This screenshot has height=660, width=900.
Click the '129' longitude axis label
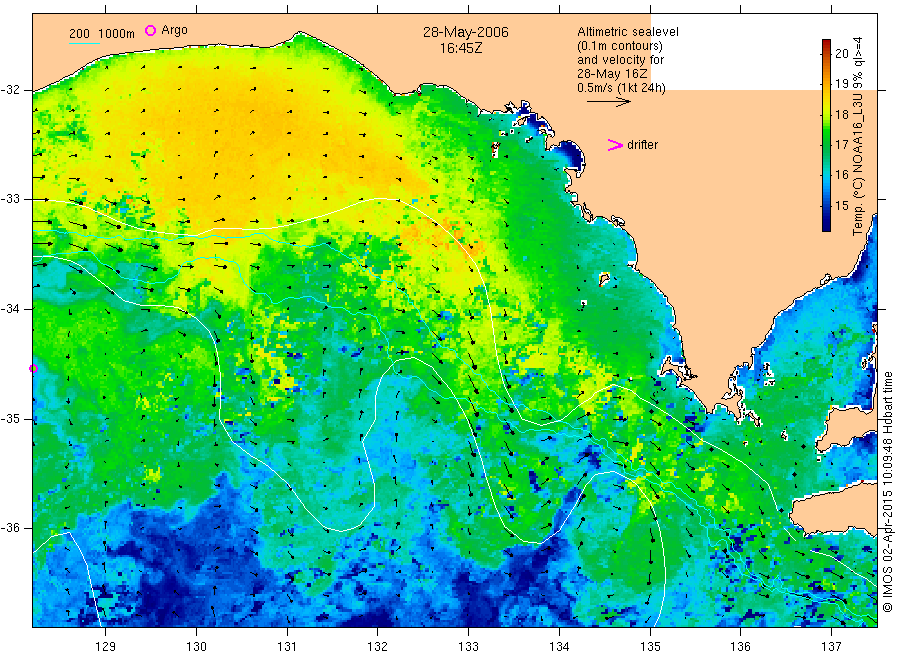106,647
